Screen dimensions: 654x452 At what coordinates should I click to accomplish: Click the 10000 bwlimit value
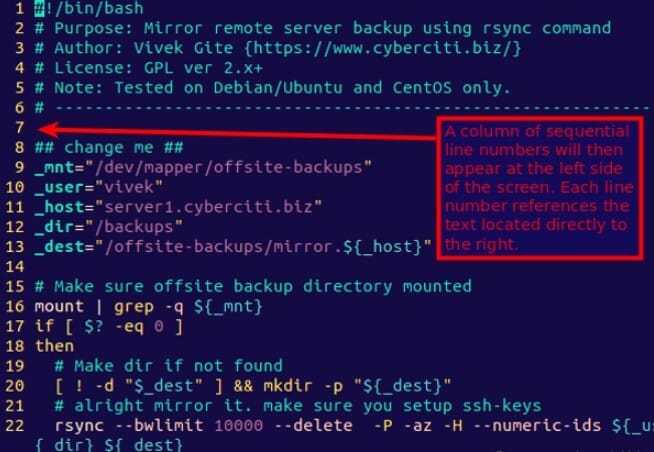[239, 426]
